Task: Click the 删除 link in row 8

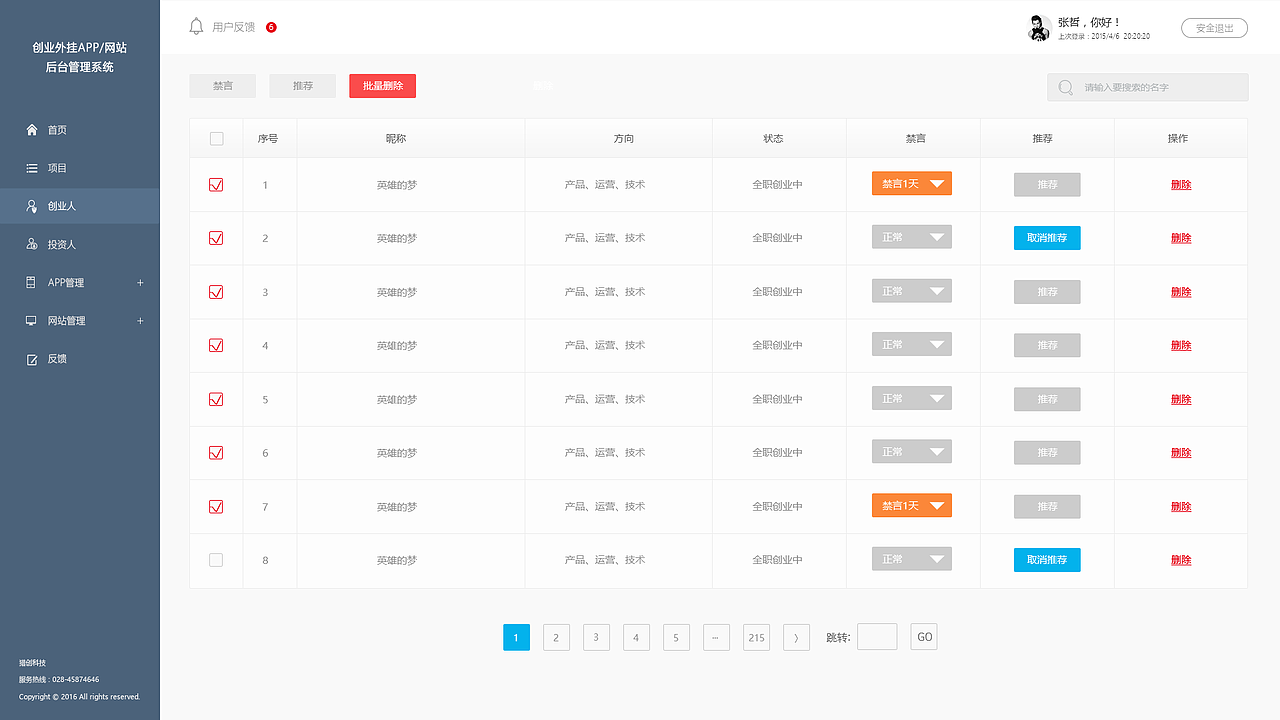Action: click(x=1181, y=561)
